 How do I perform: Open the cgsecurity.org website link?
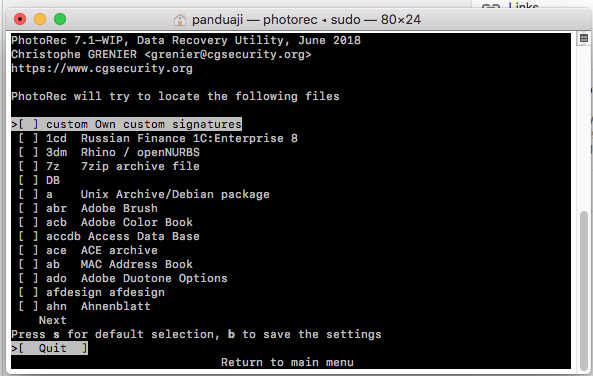[102, 68]
